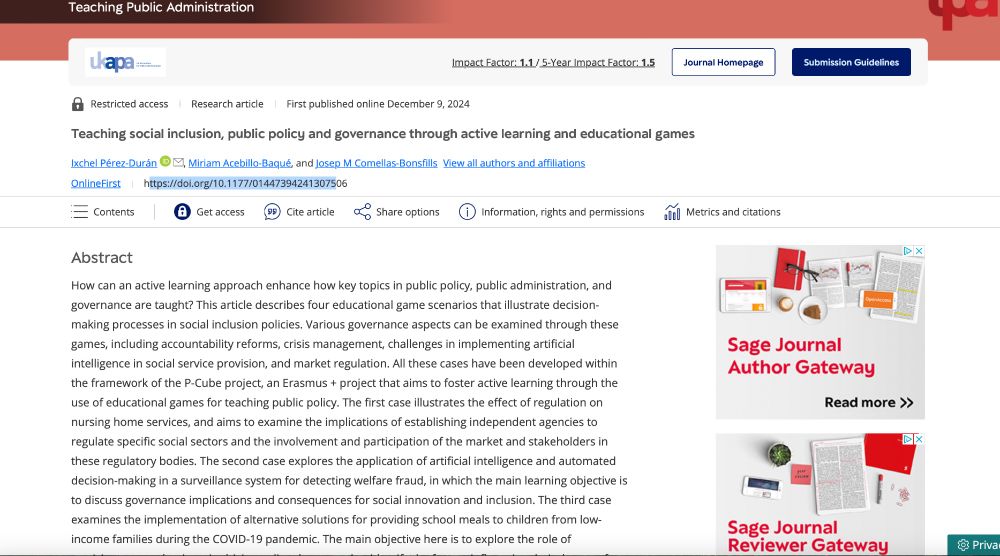Image resolution: width=1000 pixels, height=556 pixels.
Task: Click the article title text
Action: [383, 134]
